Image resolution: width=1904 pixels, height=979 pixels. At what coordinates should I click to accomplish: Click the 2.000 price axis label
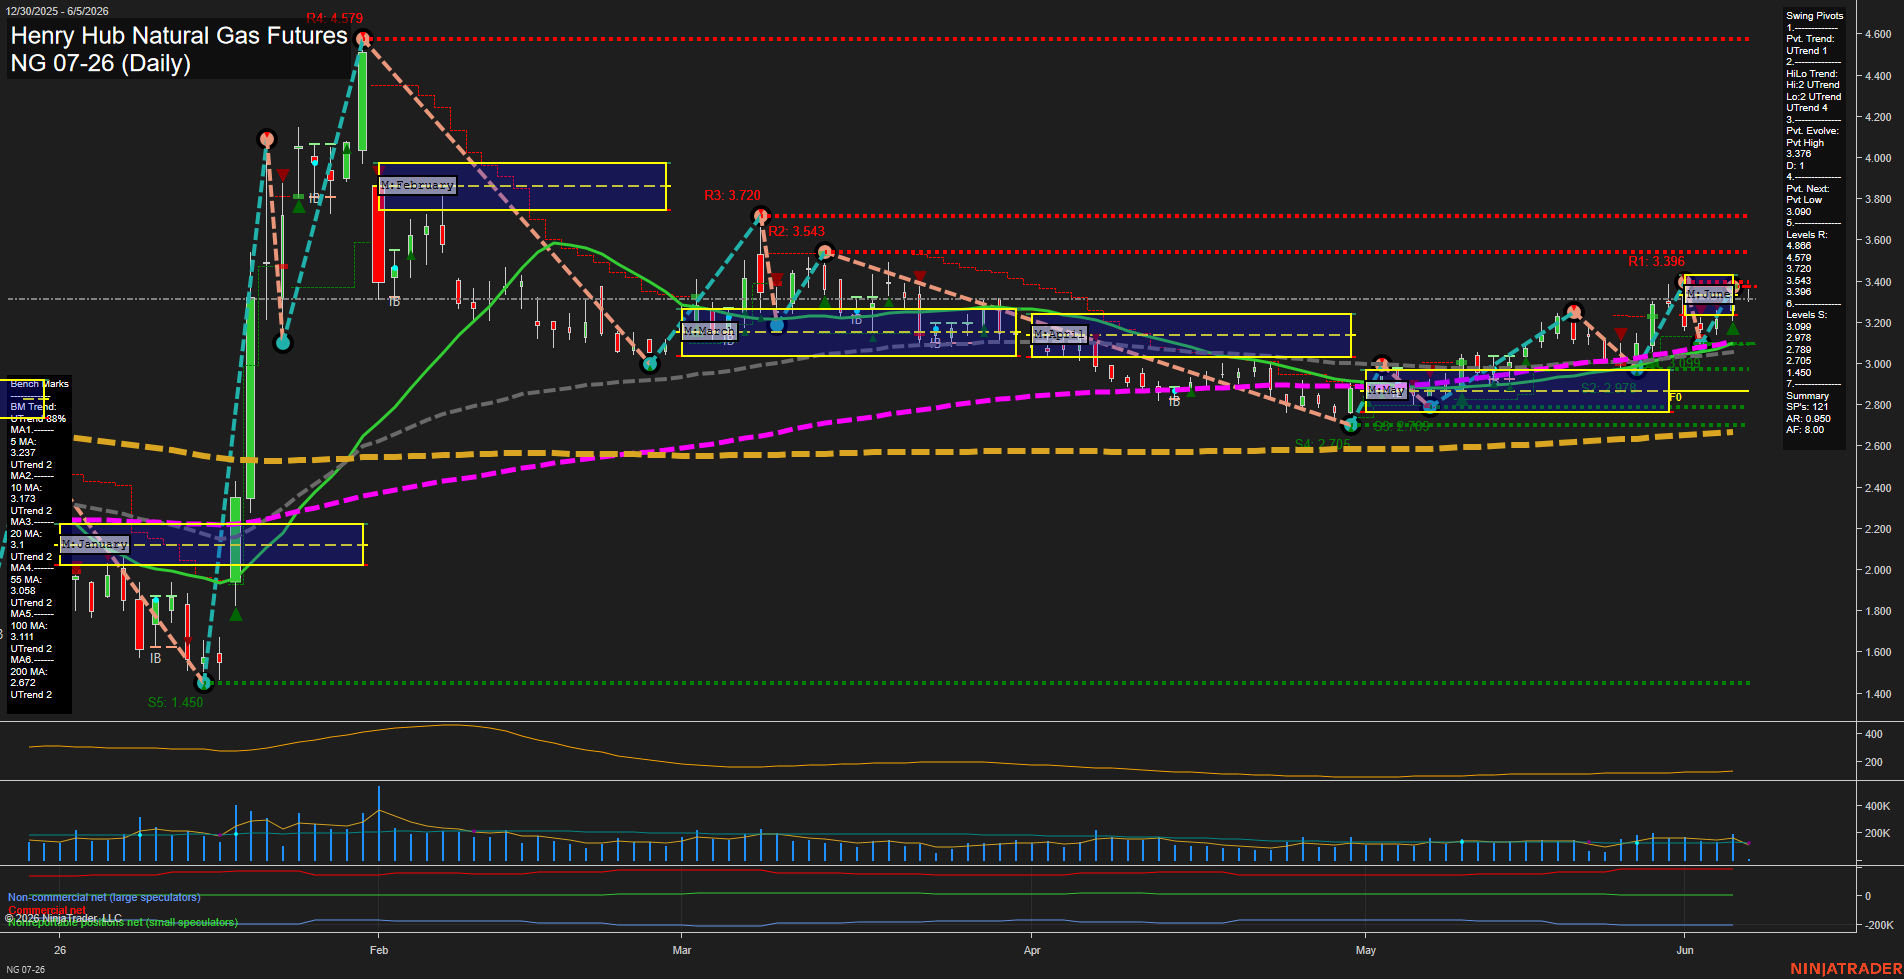click(1877, 570)
